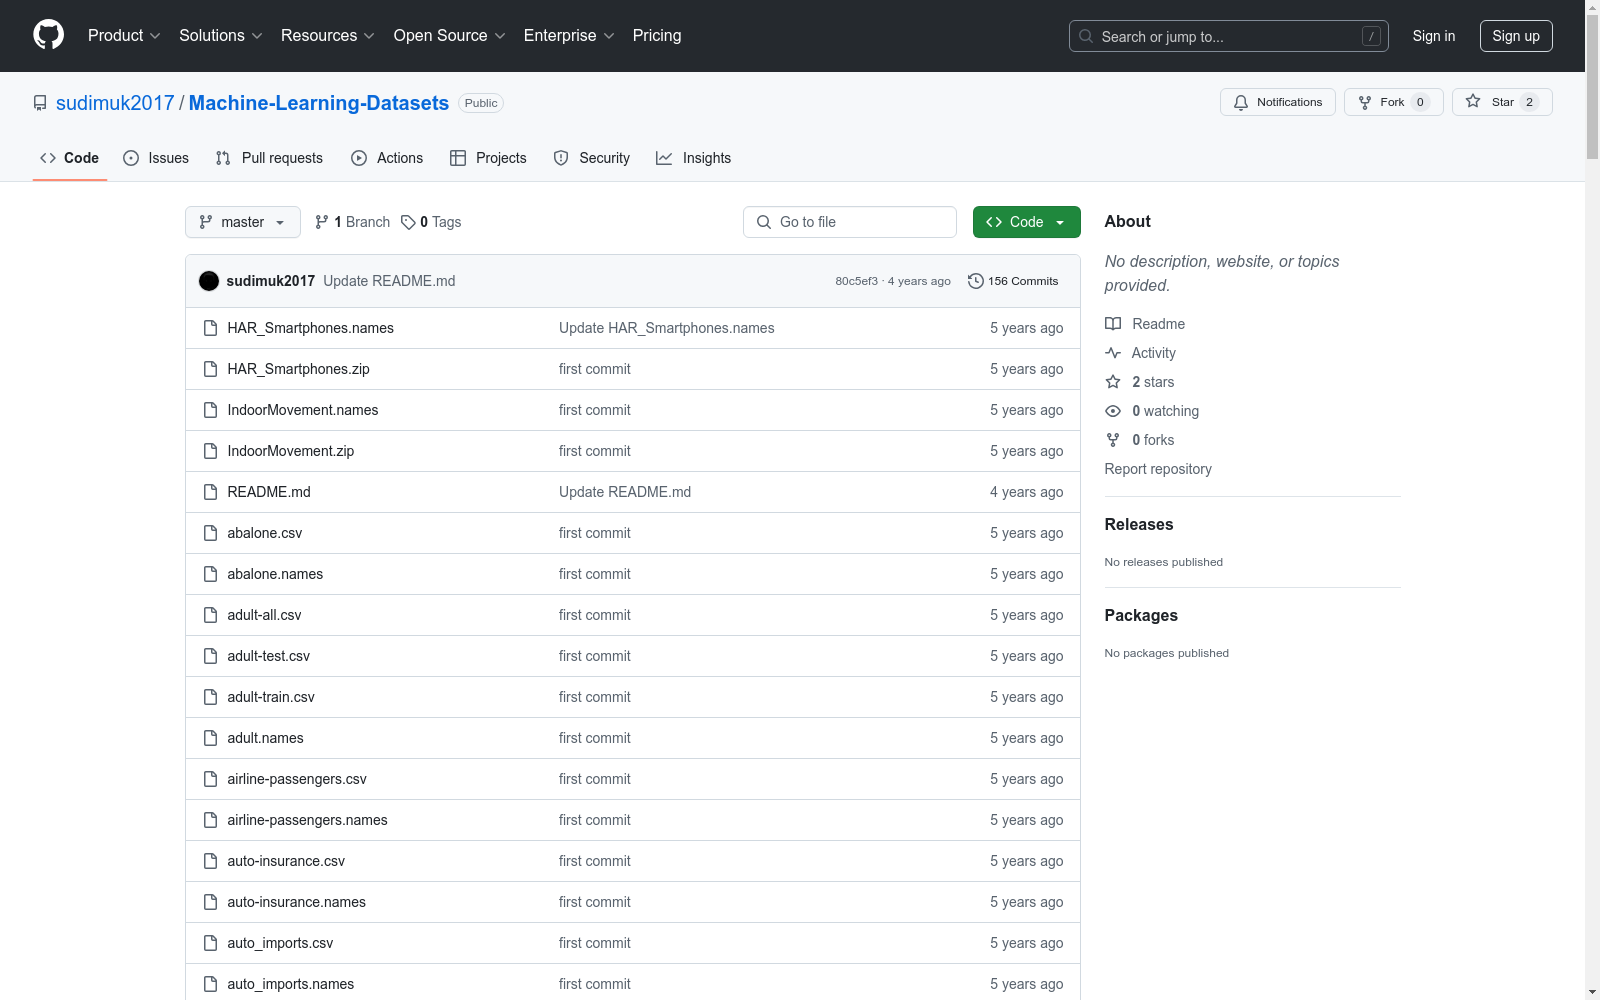1600x1000 pixels.
Task: Expand the Open Source menu
Action: point(450,35)
